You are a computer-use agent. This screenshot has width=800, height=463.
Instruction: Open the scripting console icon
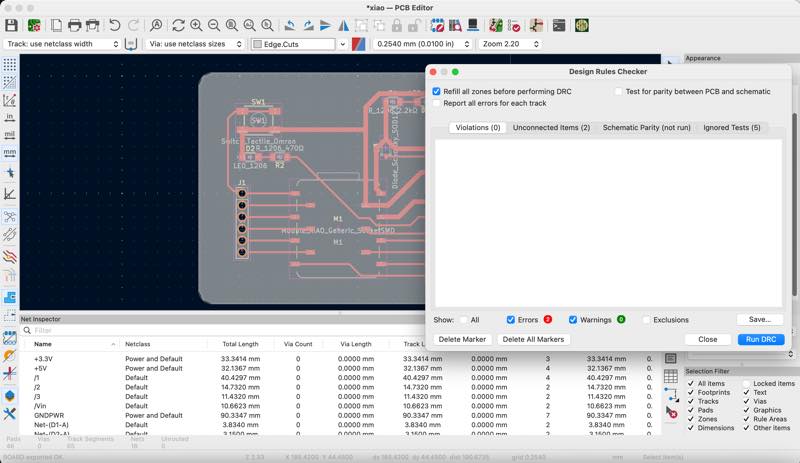pyautogui.click(x=559, y=25)
